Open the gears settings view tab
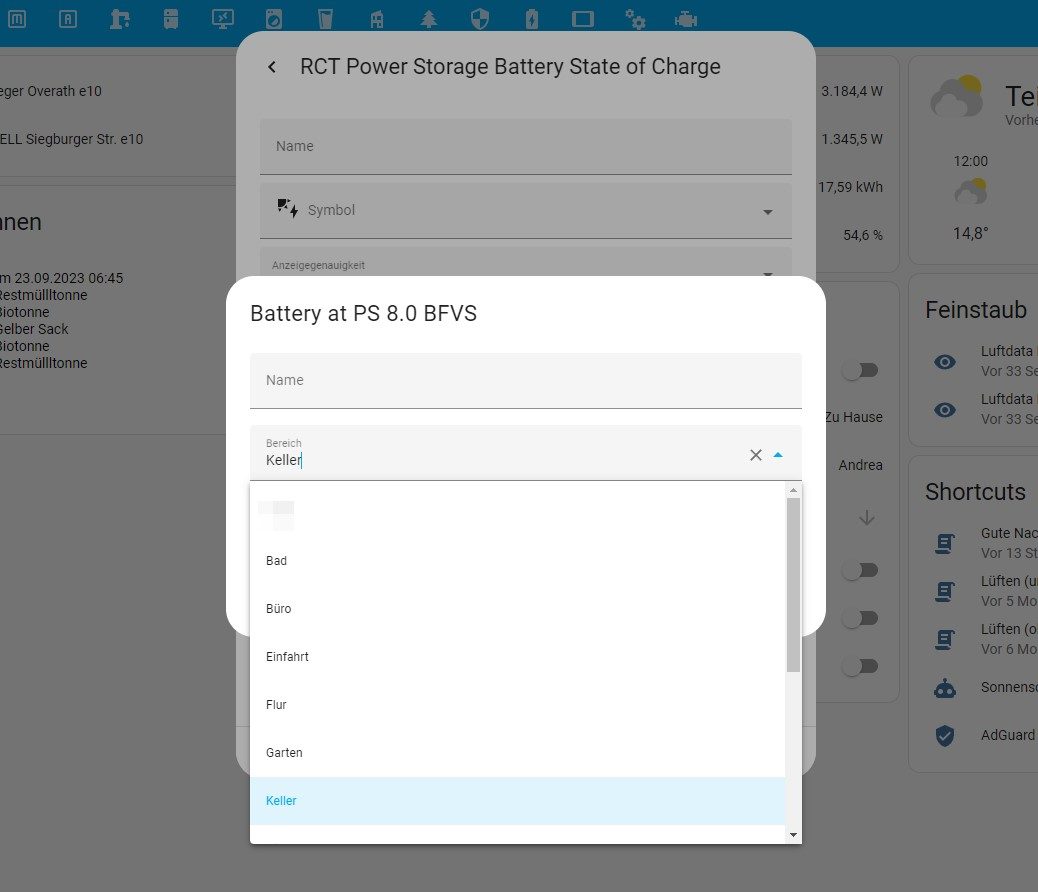 tap(635, 19)
